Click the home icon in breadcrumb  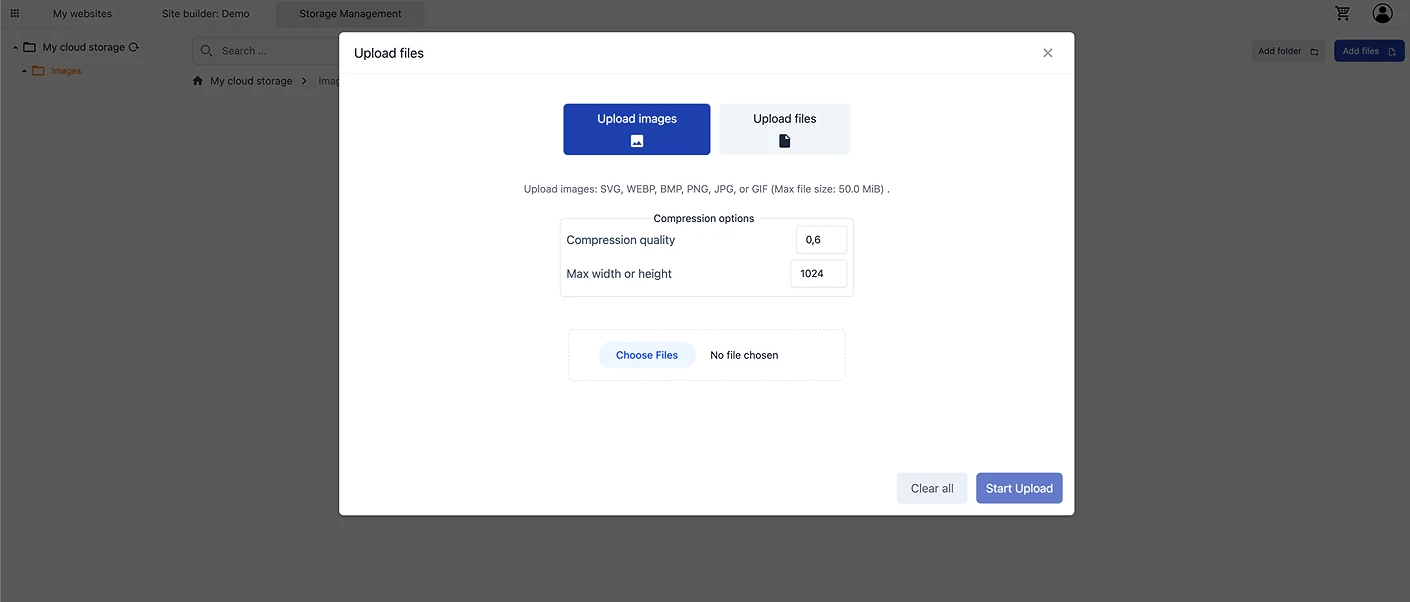[x=198, y=81]
